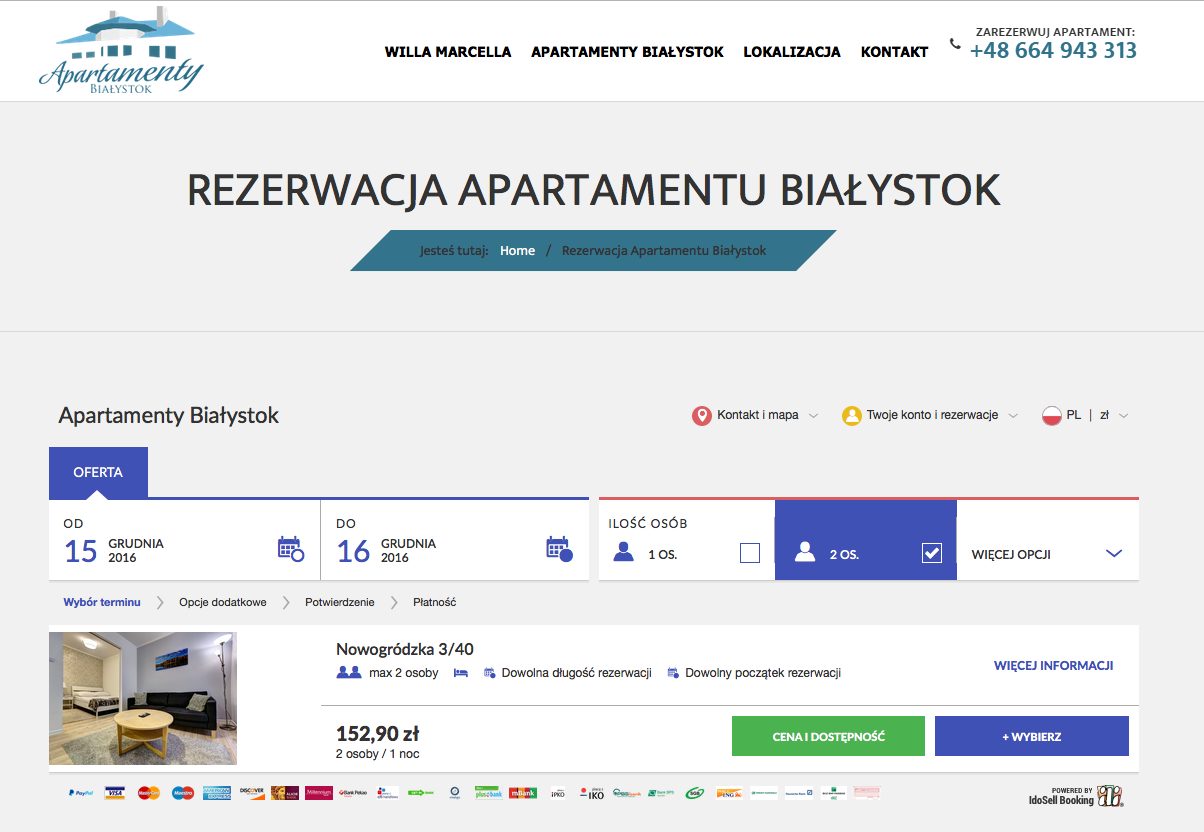Click the location pin icon next to Kontakt i mapa

(x=703, y=414)
